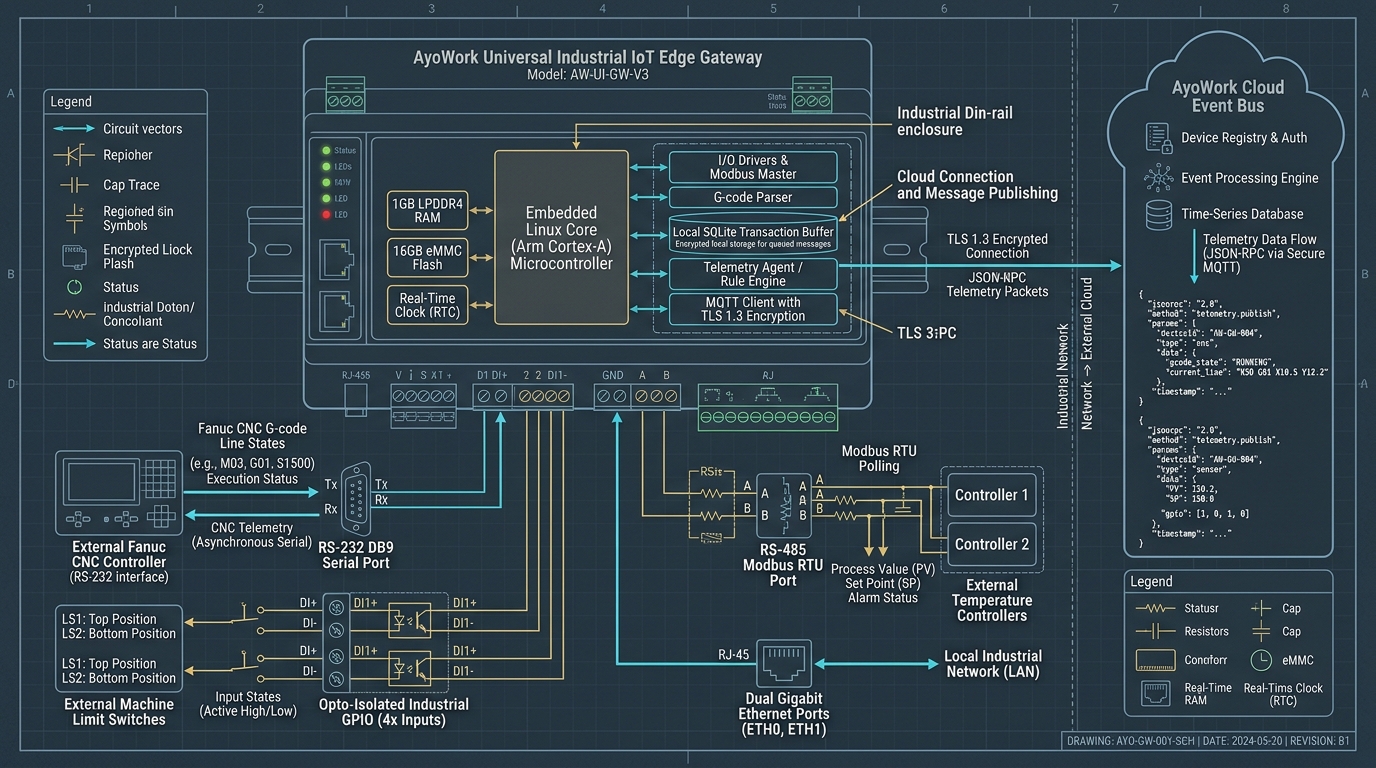Viewport: 1376px width, 768px height.
Task: Click the Circuit vectors arrow in the Legend
Action: tap(75, 129)
